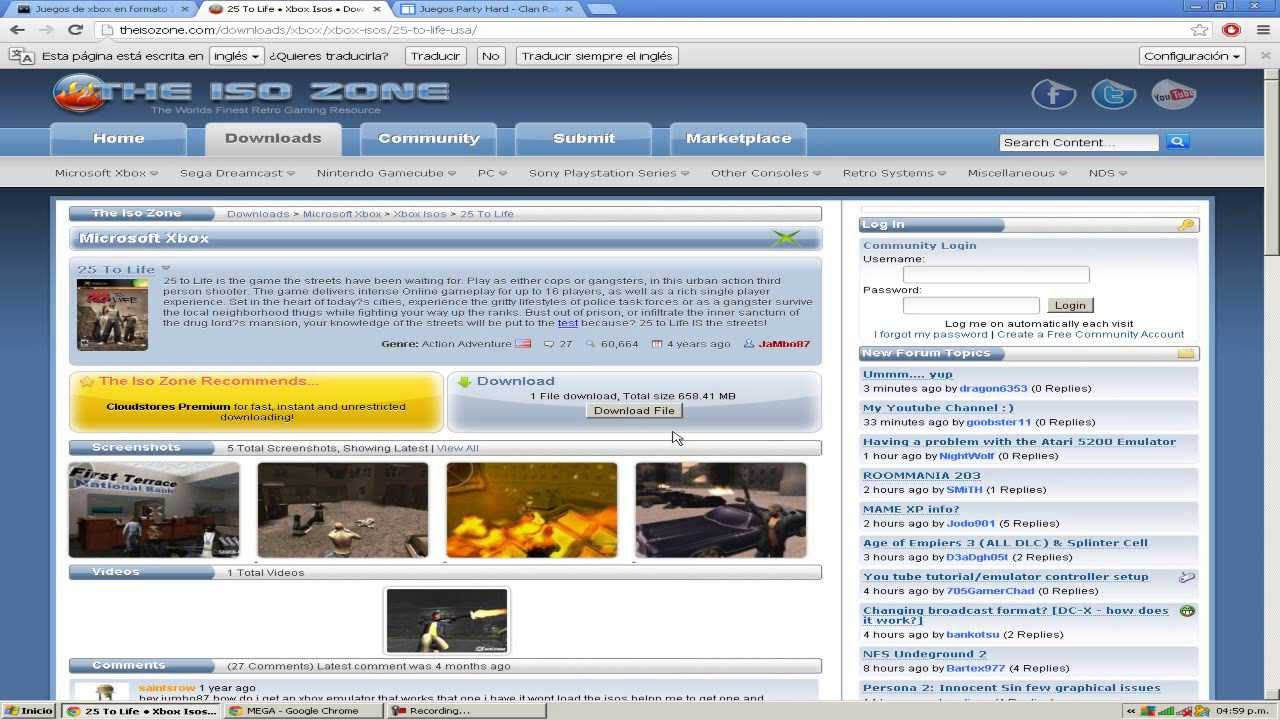Viewport: 1280px width, 720px height.
Task: Open the fire explosion screenshot thumbnail
Action: pos(532,510)
